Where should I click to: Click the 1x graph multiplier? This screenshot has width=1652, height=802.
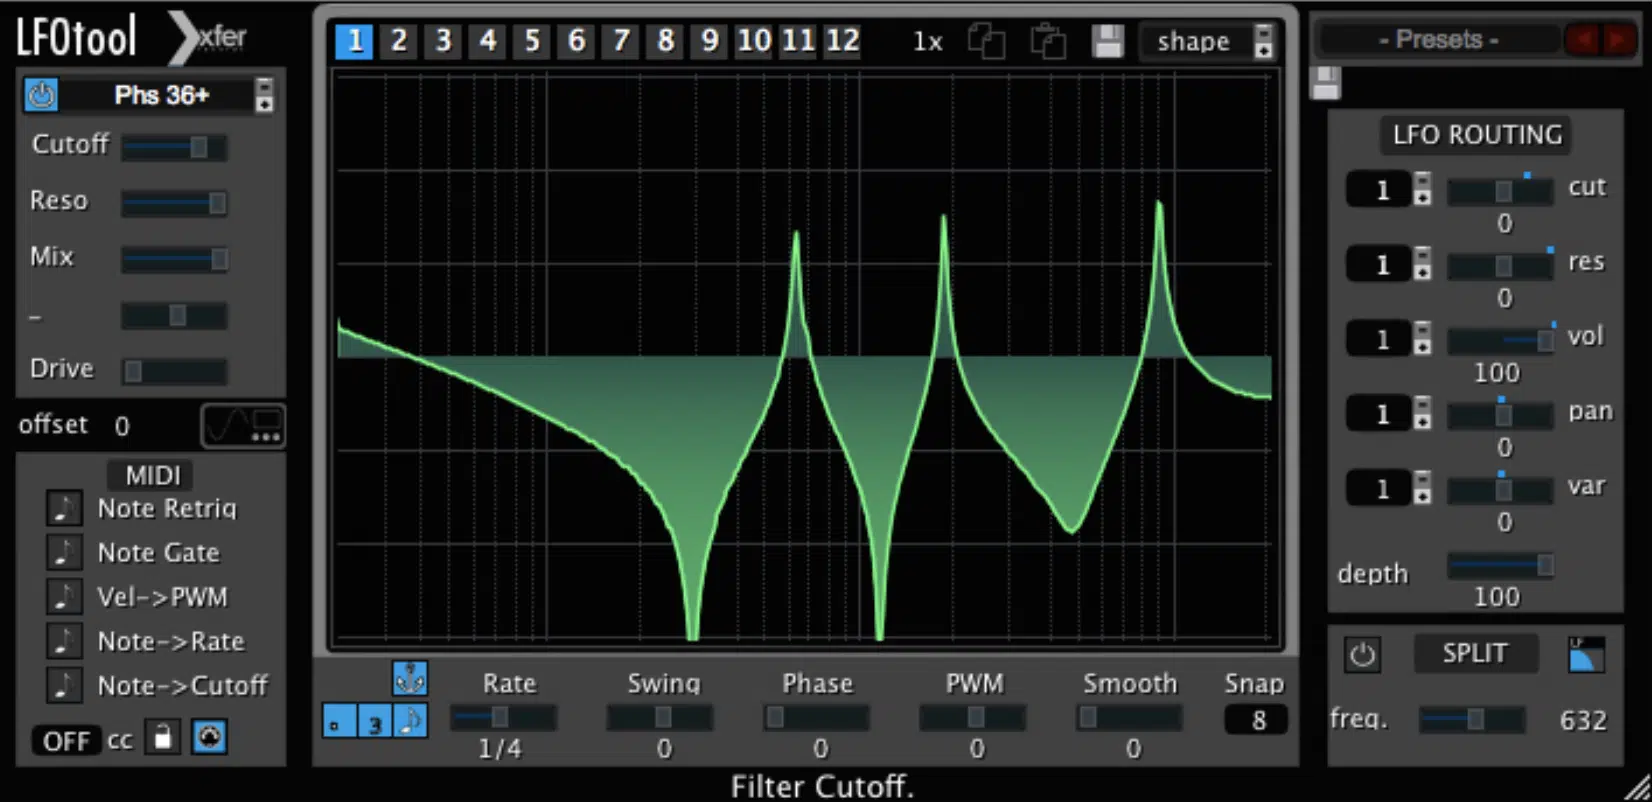928,42
